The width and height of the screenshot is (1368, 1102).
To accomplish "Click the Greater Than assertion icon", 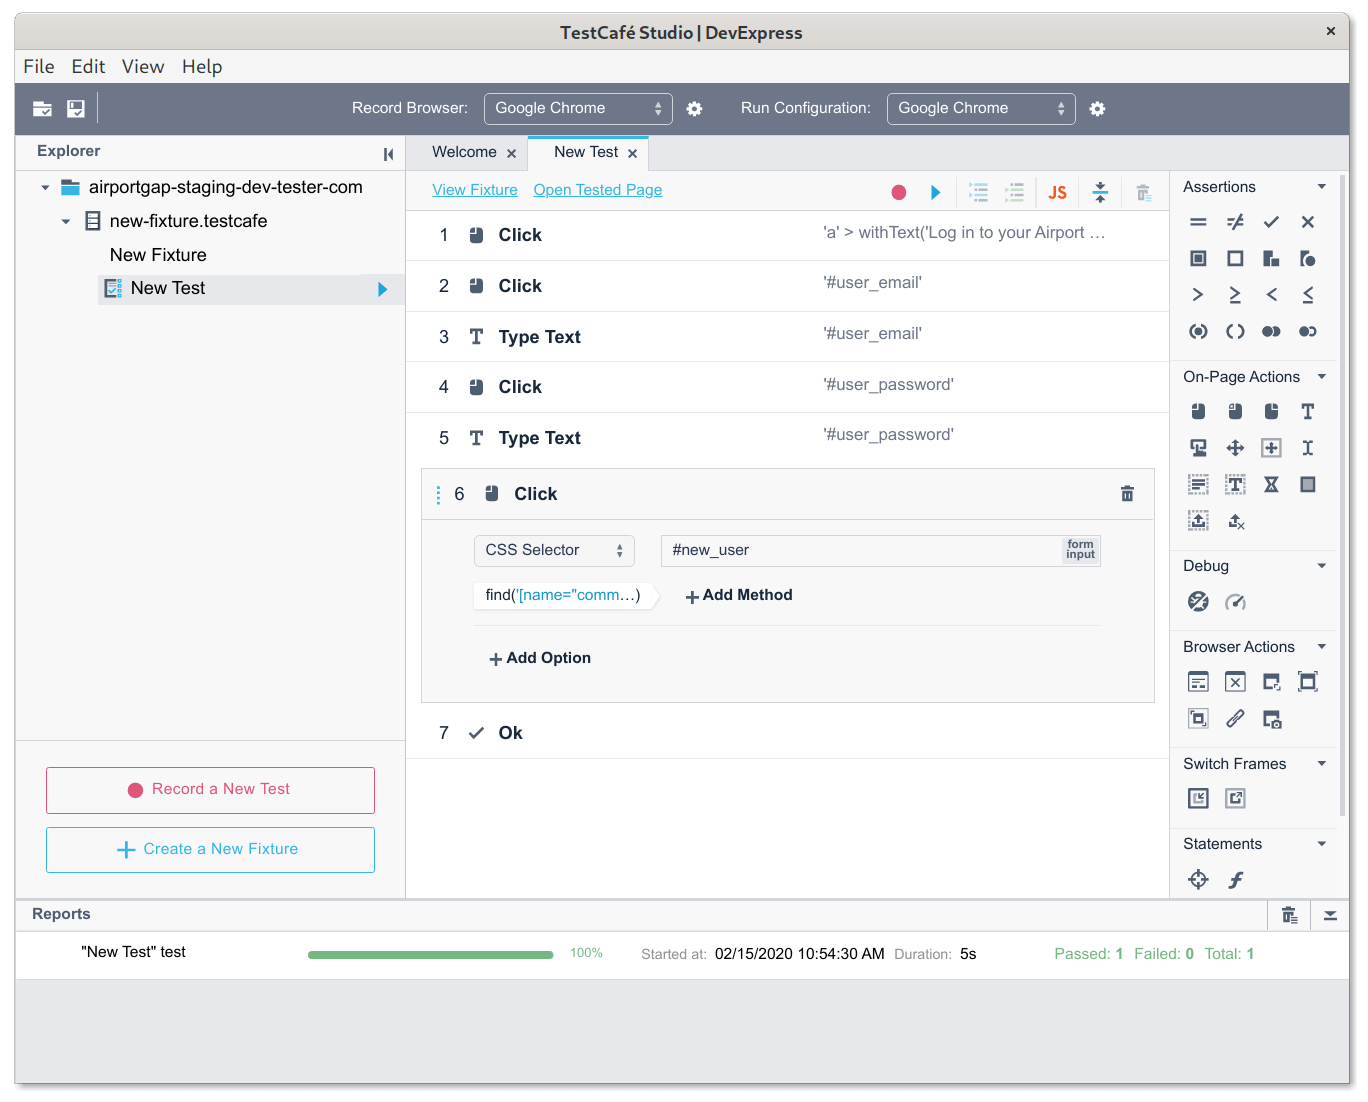I will point(1198,295).
